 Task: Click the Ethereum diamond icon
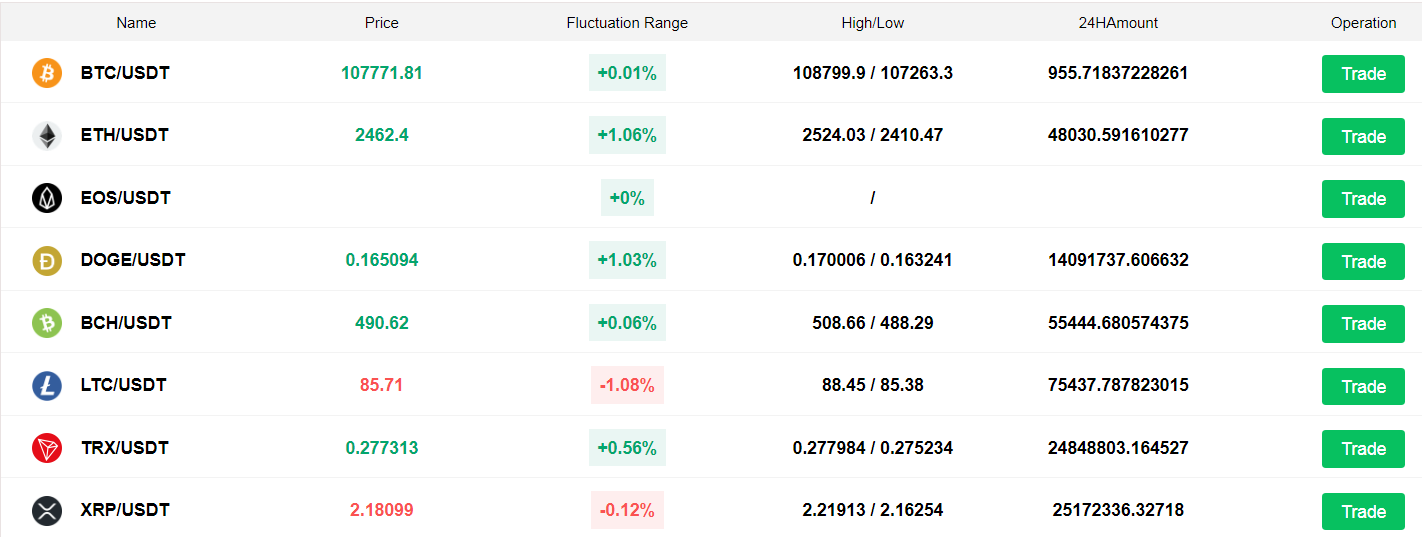click(x=47, y=135)
